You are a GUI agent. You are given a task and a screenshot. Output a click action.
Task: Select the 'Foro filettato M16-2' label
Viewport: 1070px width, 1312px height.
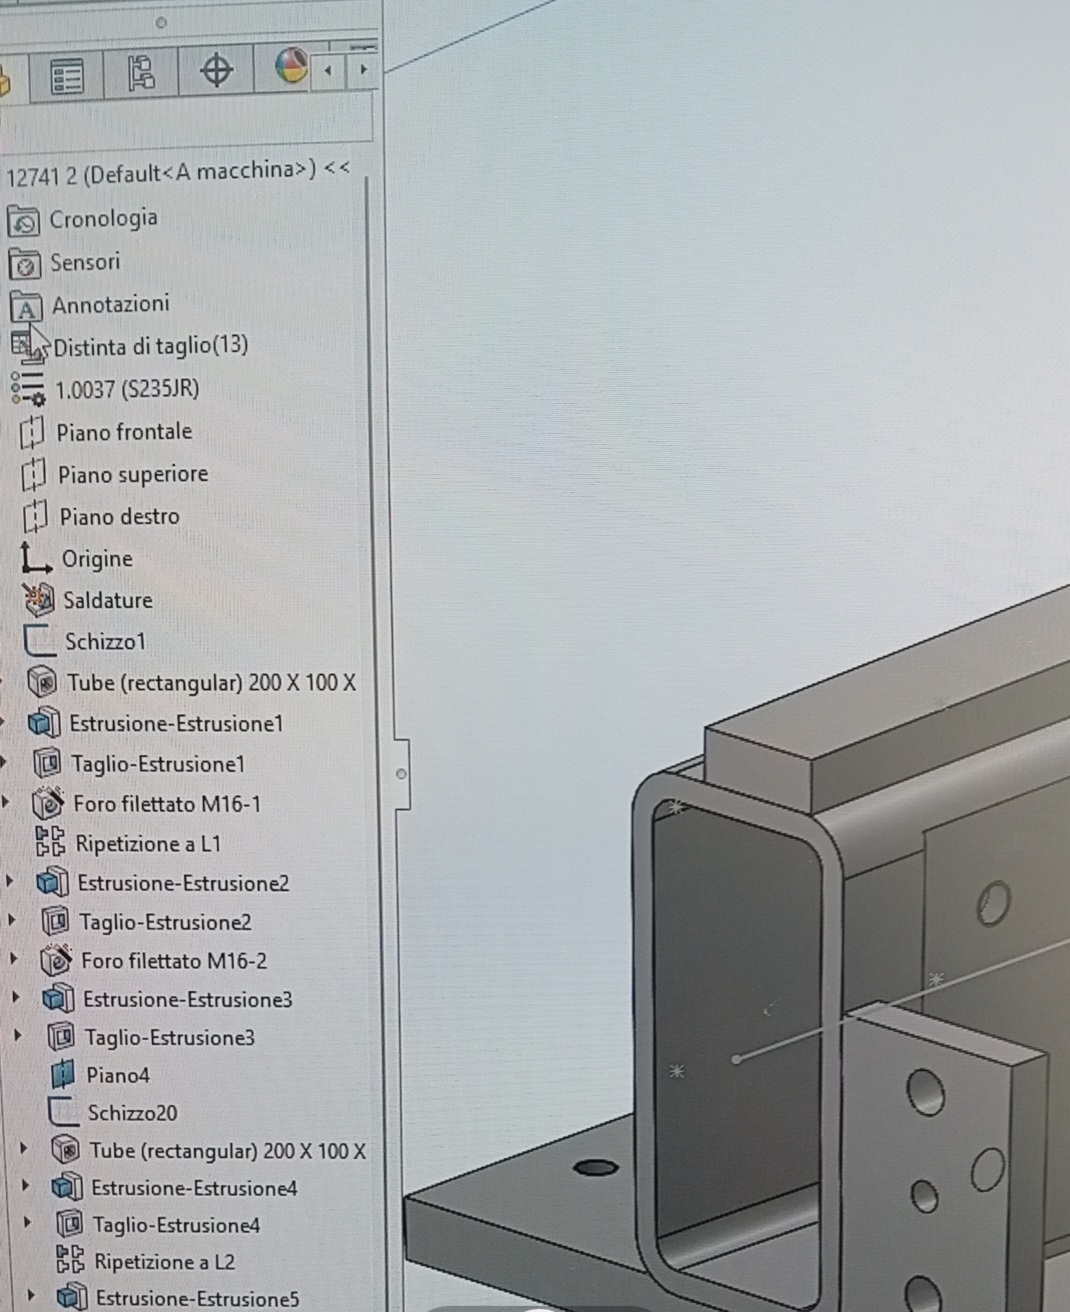(x=174, y=961)
